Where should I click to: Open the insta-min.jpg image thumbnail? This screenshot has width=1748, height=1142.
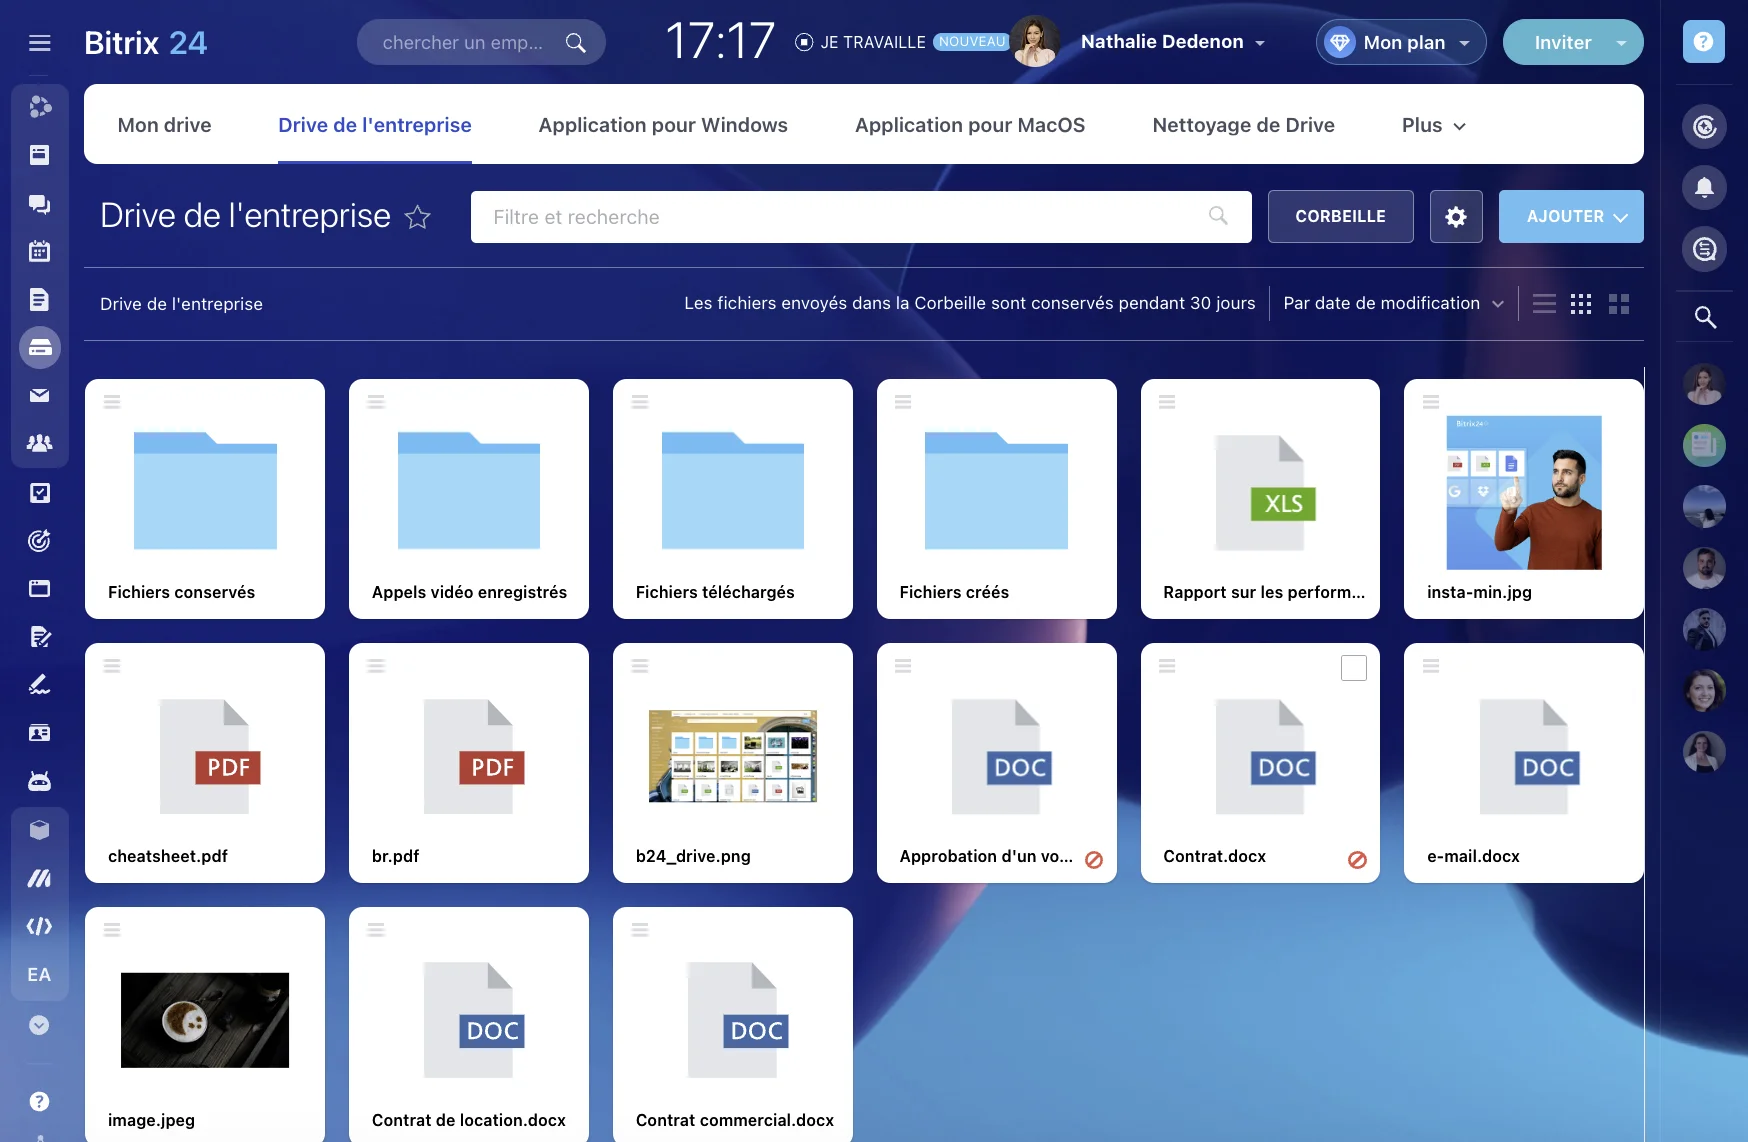point(1523,492)
